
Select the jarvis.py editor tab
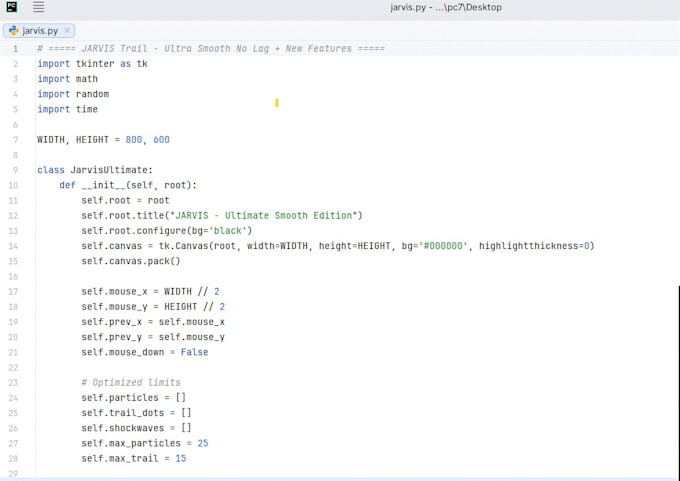[x=39, y=31]
